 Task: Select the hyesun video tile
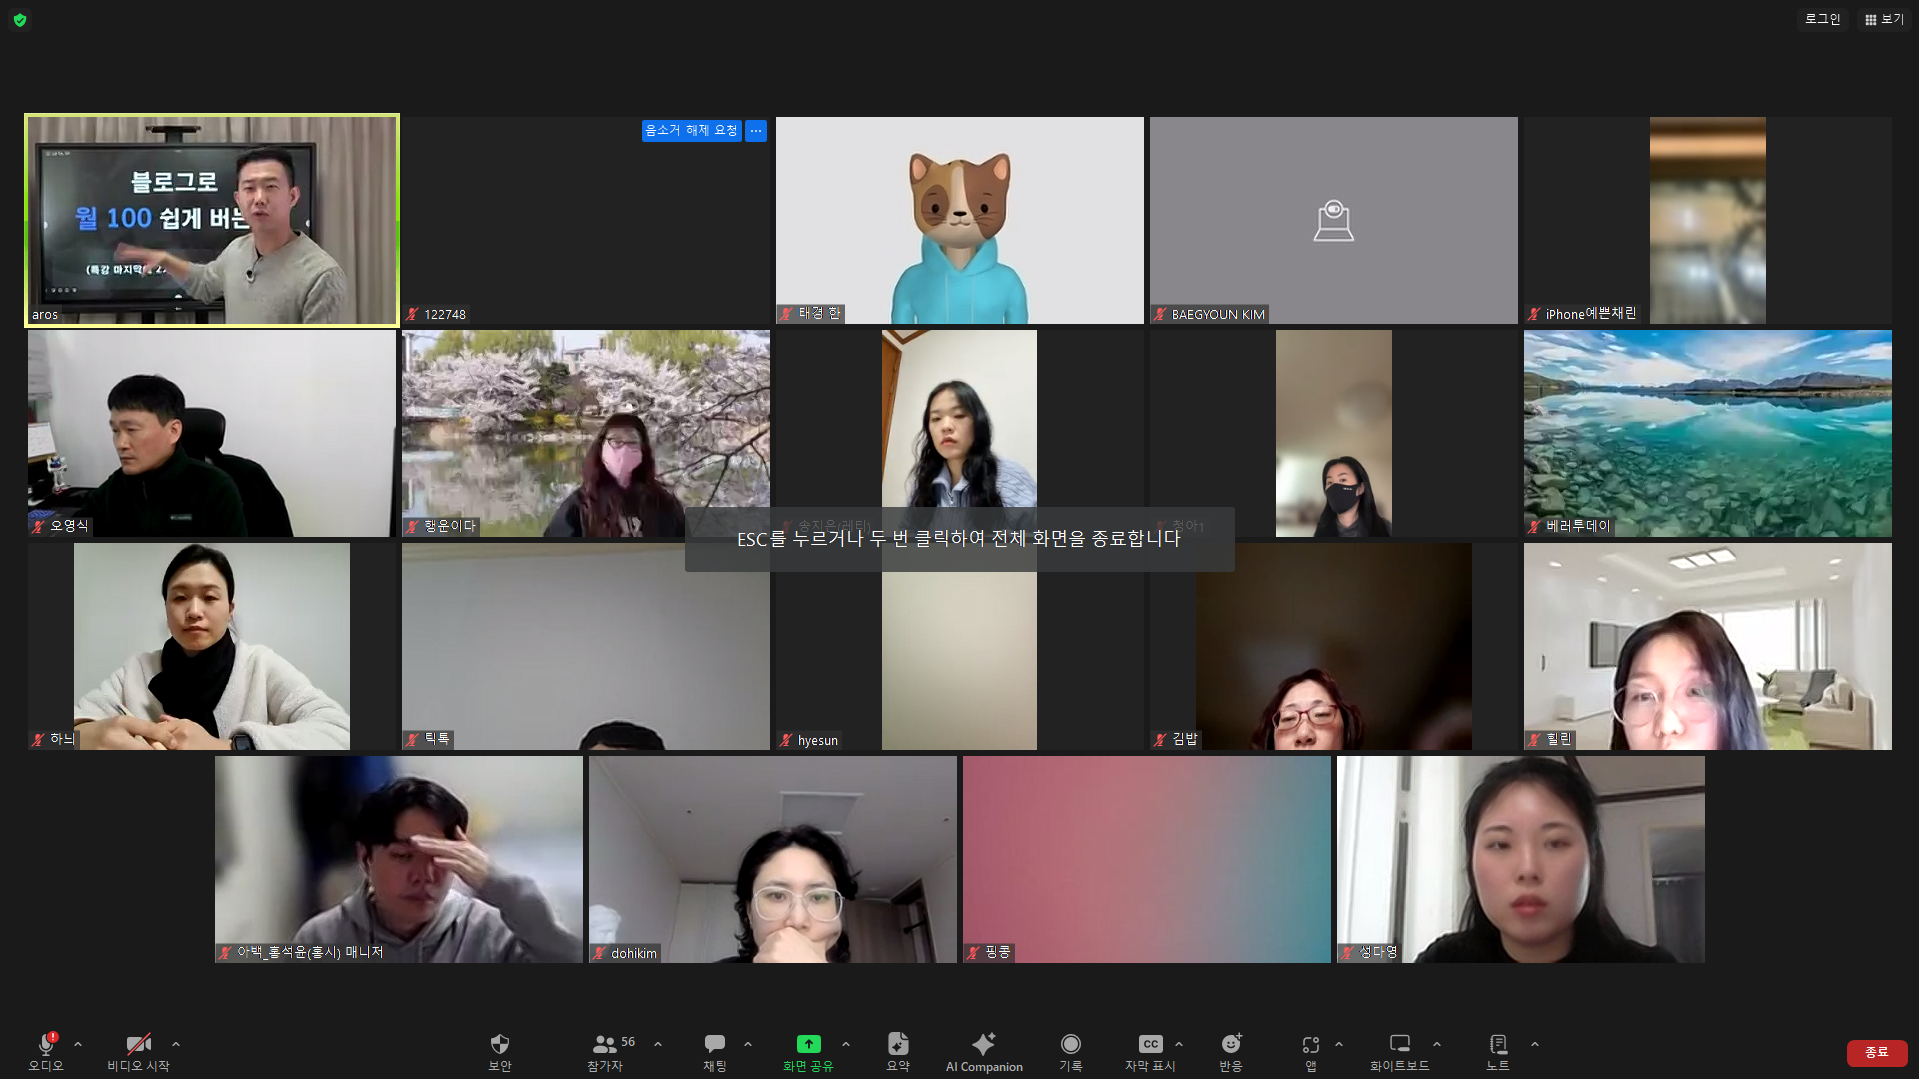(960, 646)
